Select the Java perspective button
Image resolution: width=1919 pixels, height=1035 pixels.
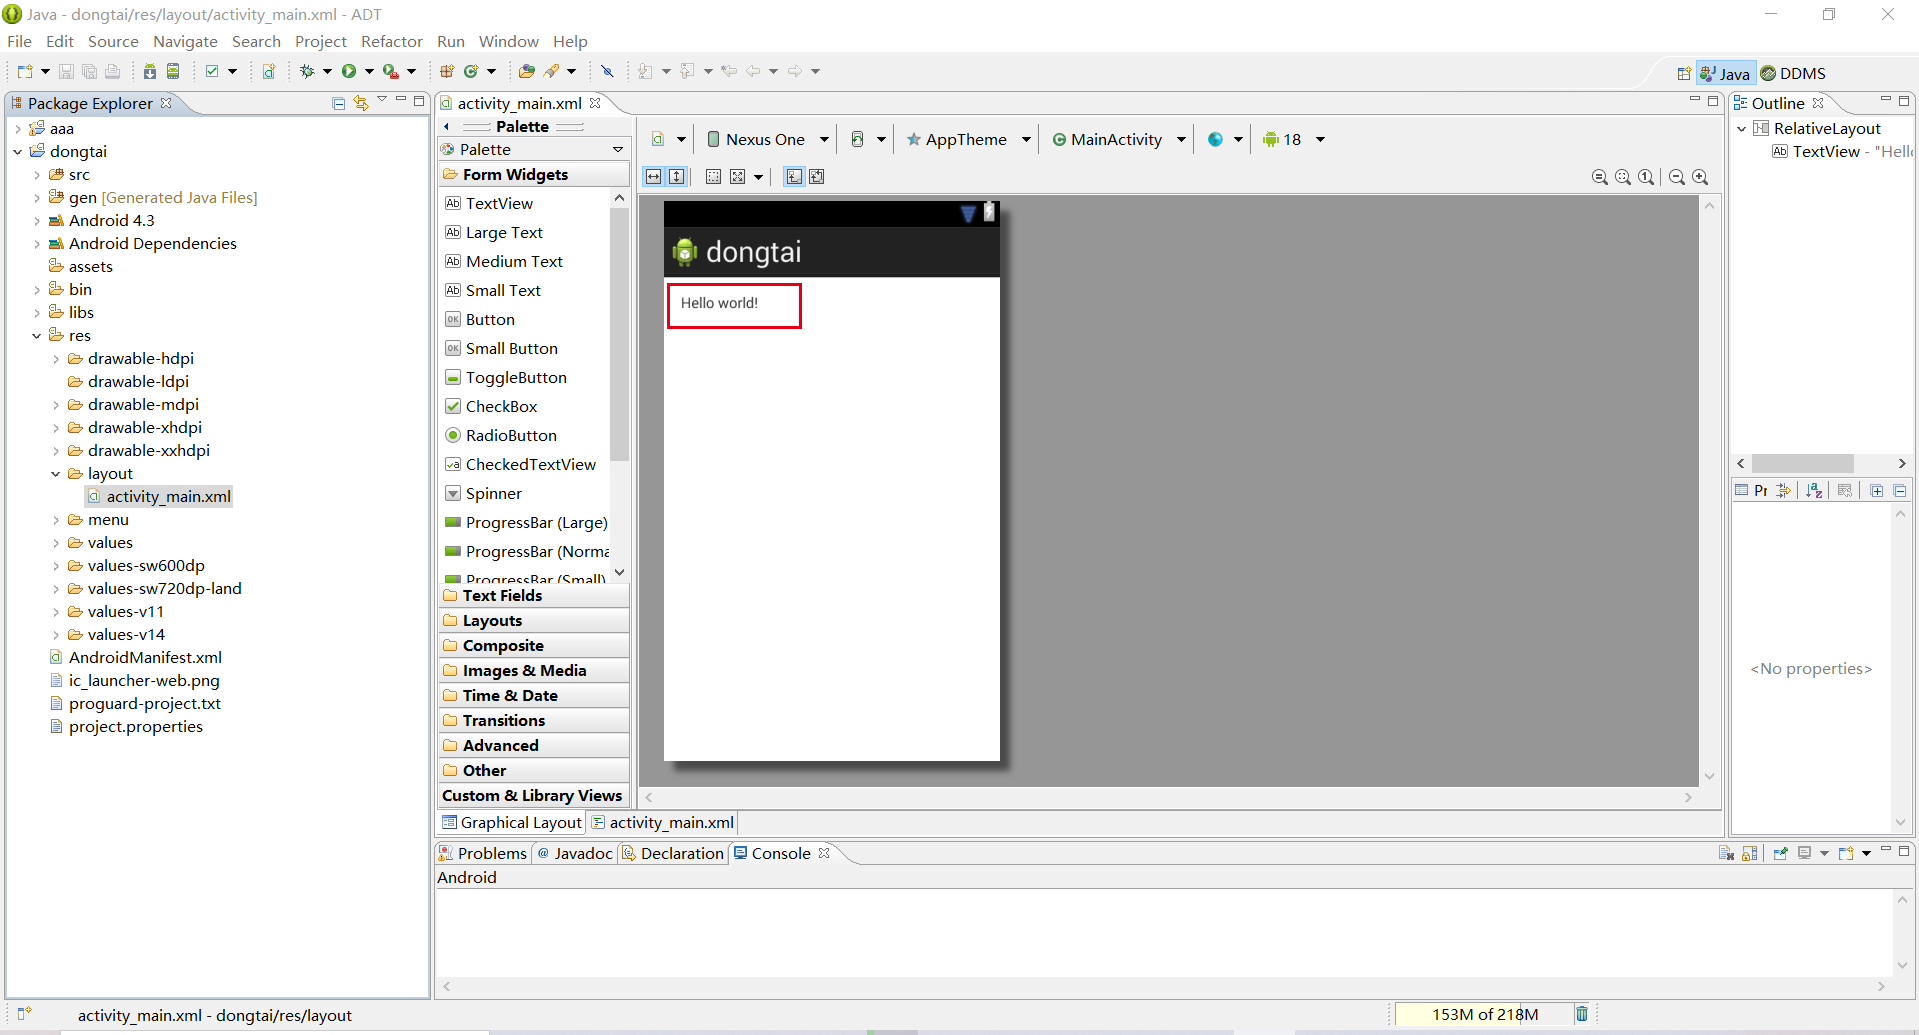(1726, 73)
